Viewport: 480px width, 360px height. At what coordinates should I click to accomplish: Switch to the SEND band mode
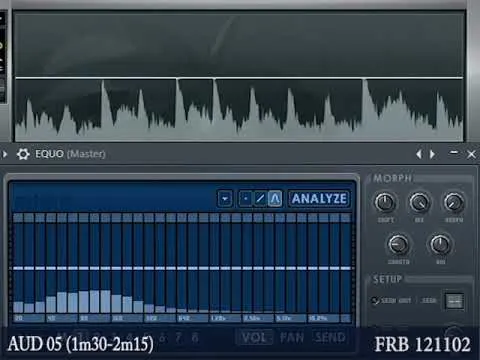coord(330,337)
